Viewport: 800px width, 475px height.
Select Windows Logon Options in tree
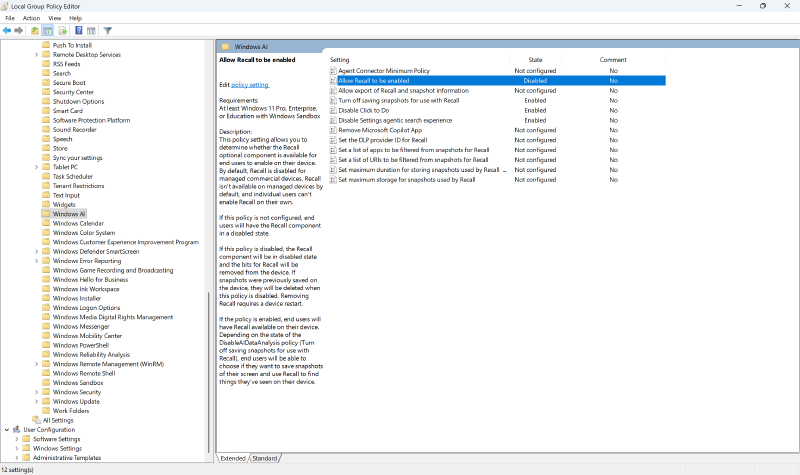point(86,308)
